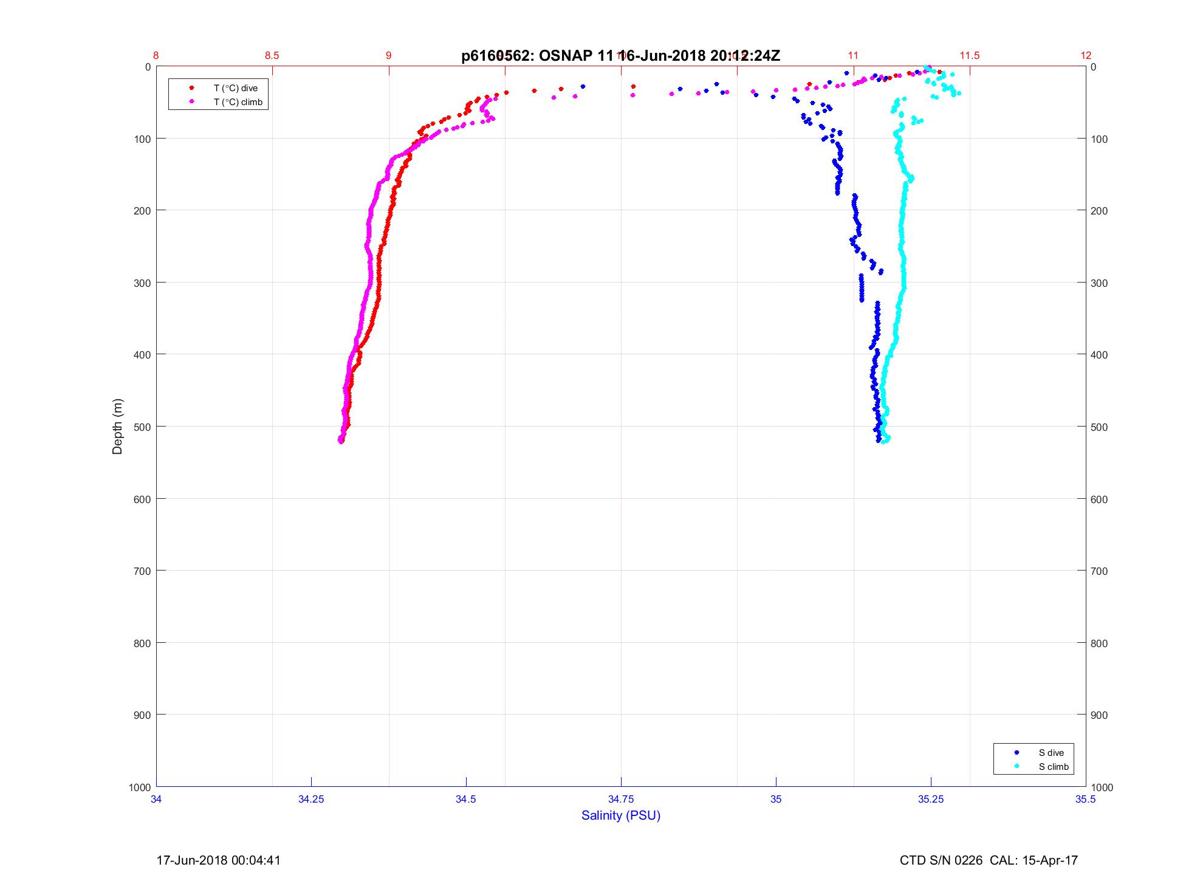Click the 100 tick on the left depth axis
Viewport: 1200px width, 885px height.
tap(141, 139)
